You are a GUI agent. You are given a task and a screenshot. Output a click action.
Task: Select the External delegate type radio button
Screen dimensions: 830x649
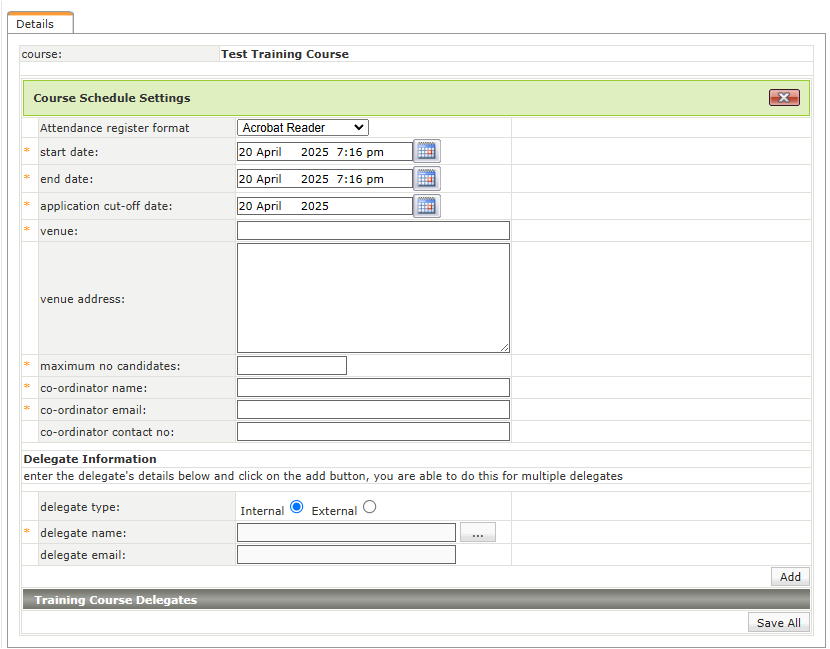(370, 508)
